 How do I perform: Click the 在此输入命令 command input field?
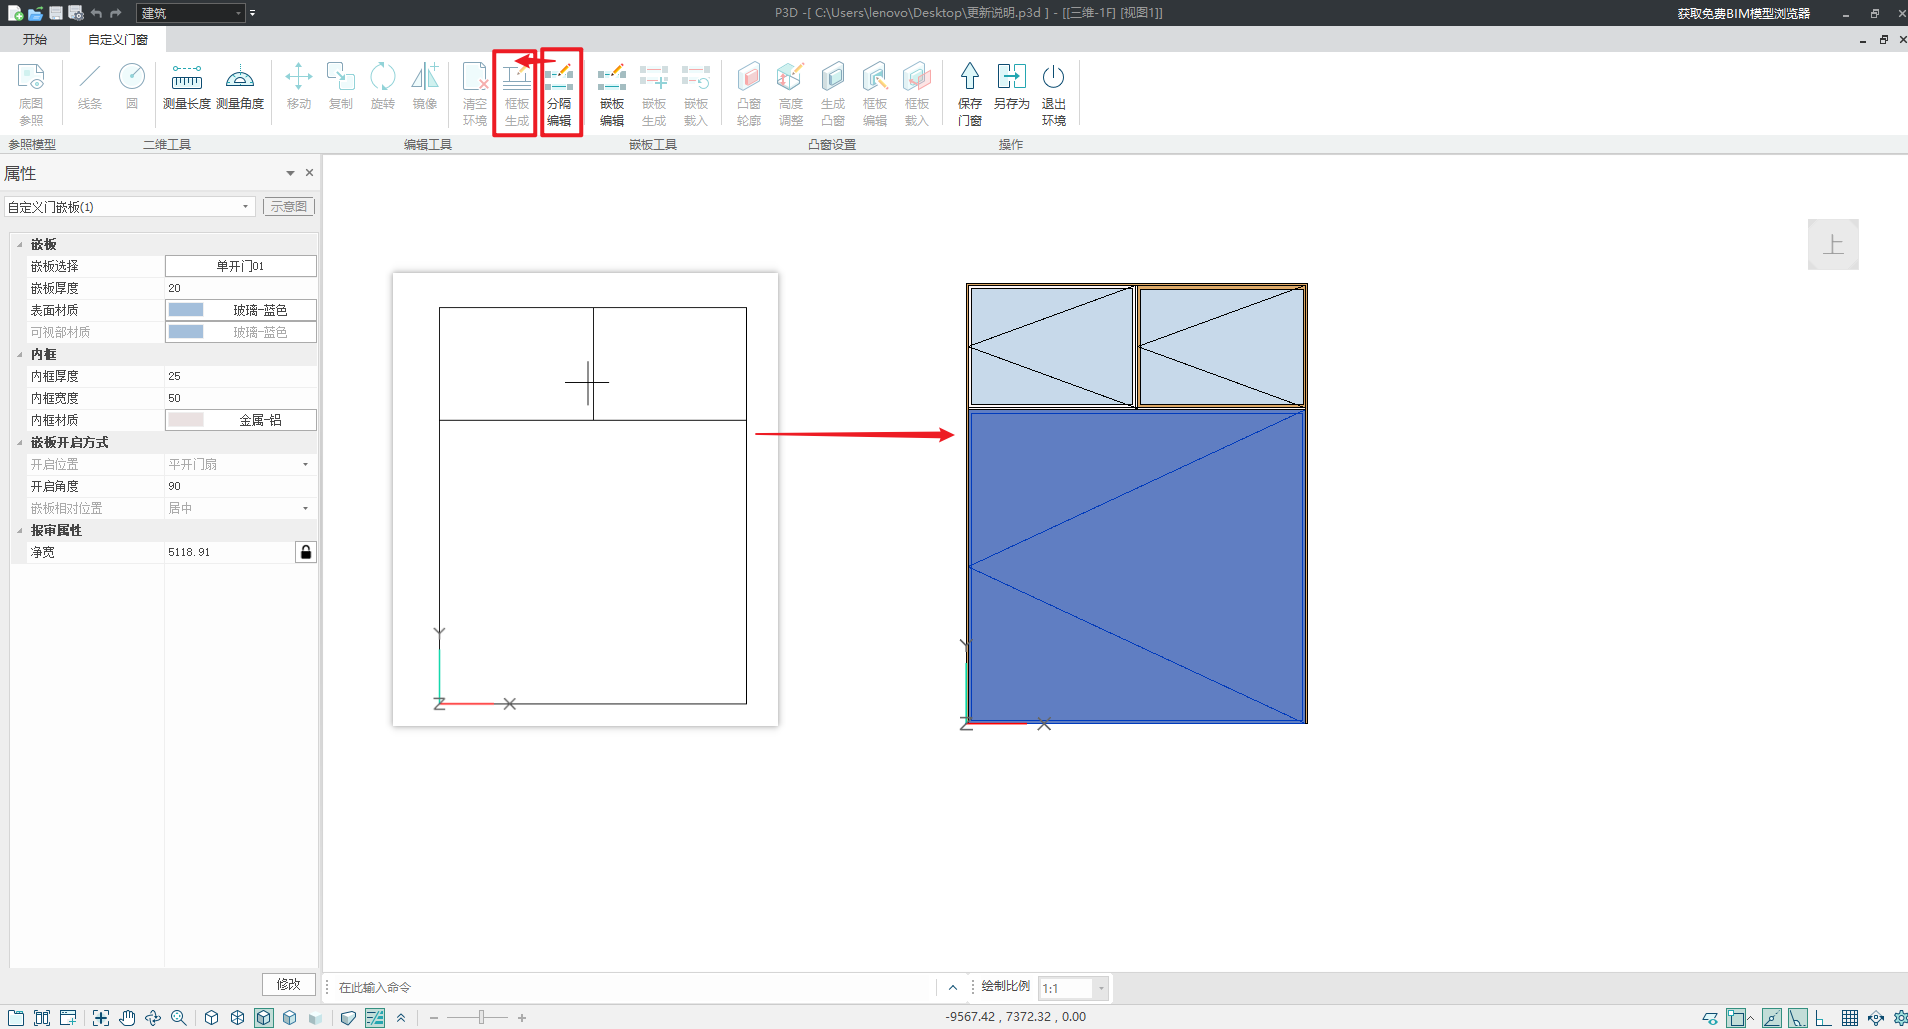(x=630, y=988)
